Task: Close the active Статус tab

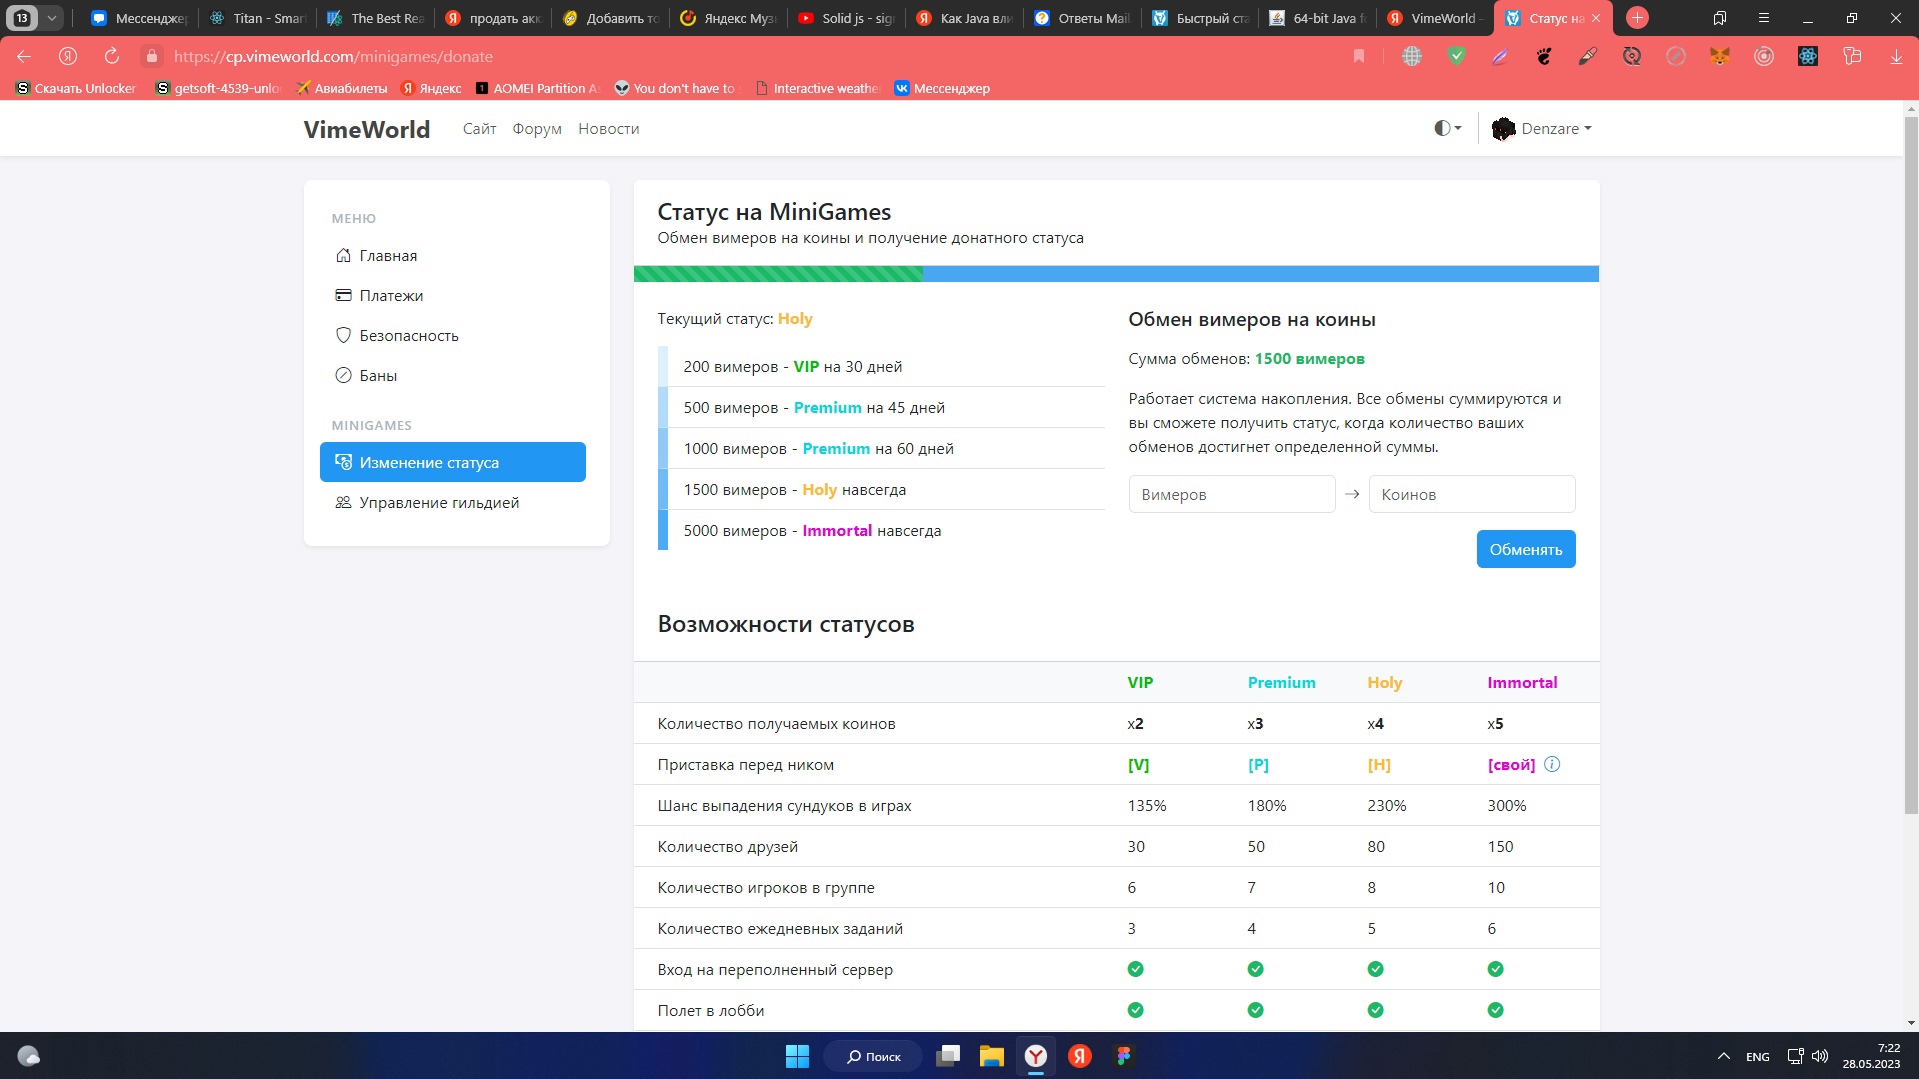Action: click(1596, 18)
